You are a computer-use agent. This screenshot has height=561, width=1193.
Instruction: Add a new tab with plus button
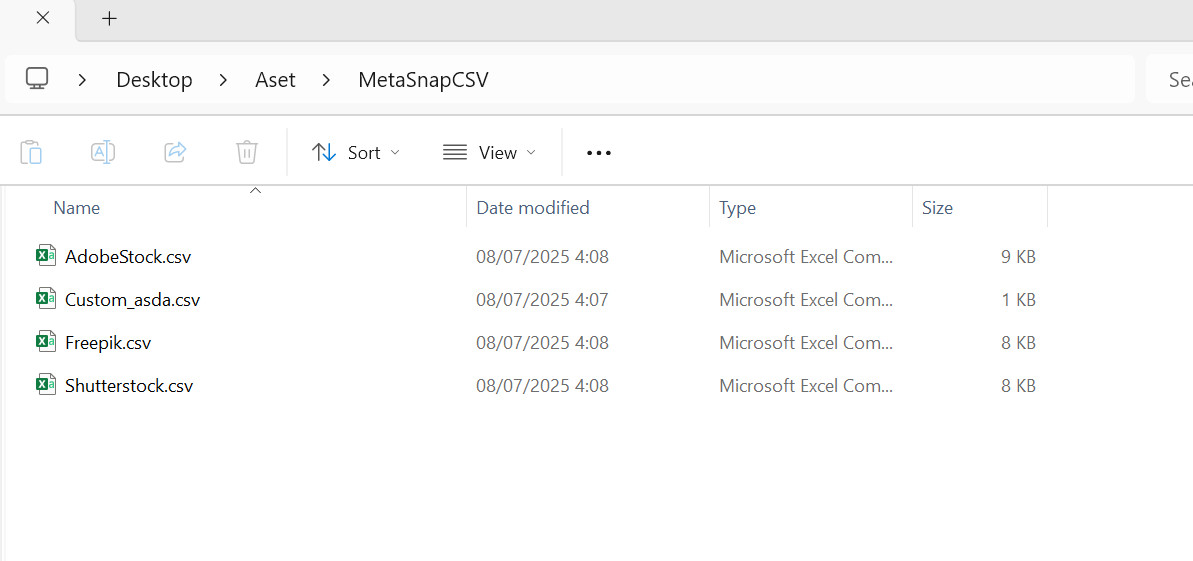coord(110,18)
